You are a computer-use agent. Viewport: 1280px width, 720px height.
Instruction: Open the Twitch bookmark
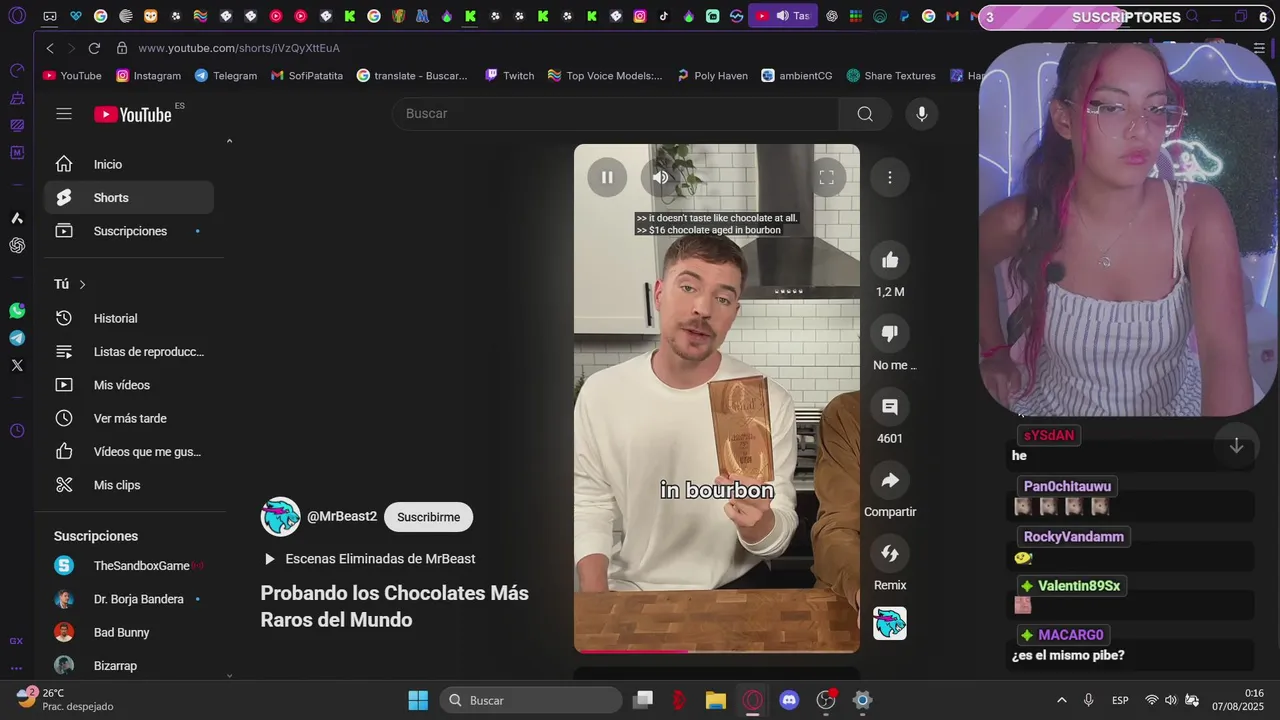coord(510,75)
